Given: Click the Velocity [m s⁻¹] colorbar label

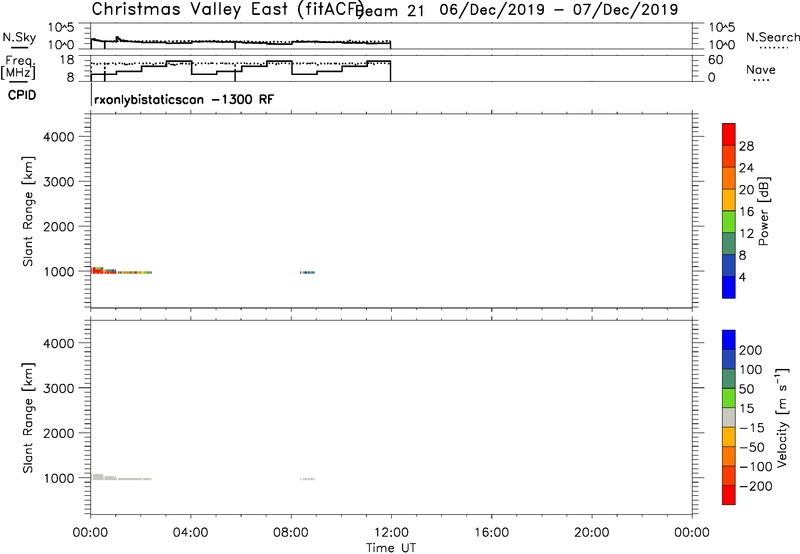Looking at the screenshot, I should click(x=781, y=417).
